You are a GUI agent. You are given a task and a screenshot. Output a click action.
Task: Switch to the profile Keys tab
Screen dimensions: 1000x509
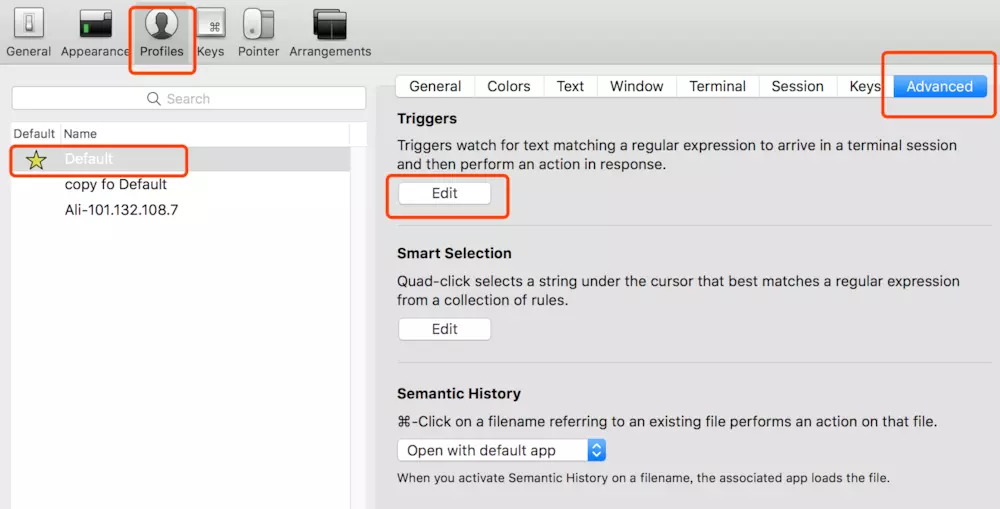[865, 86]
